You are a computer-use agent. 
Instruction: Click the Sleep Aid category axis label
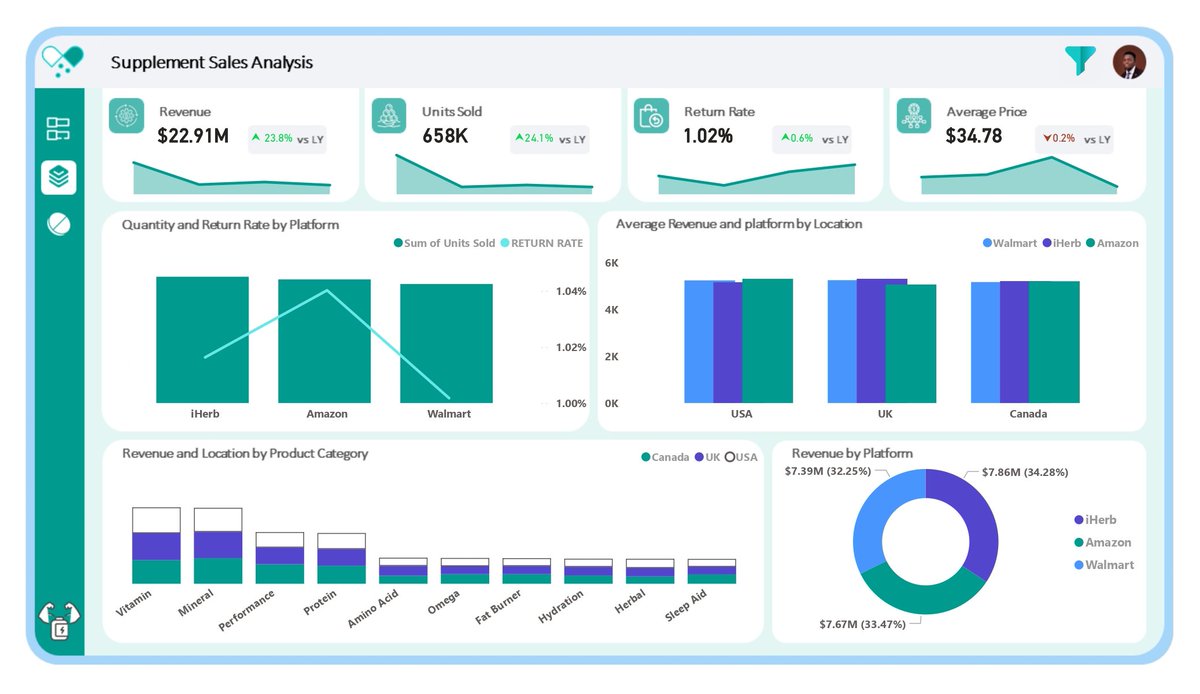[687, 605]
